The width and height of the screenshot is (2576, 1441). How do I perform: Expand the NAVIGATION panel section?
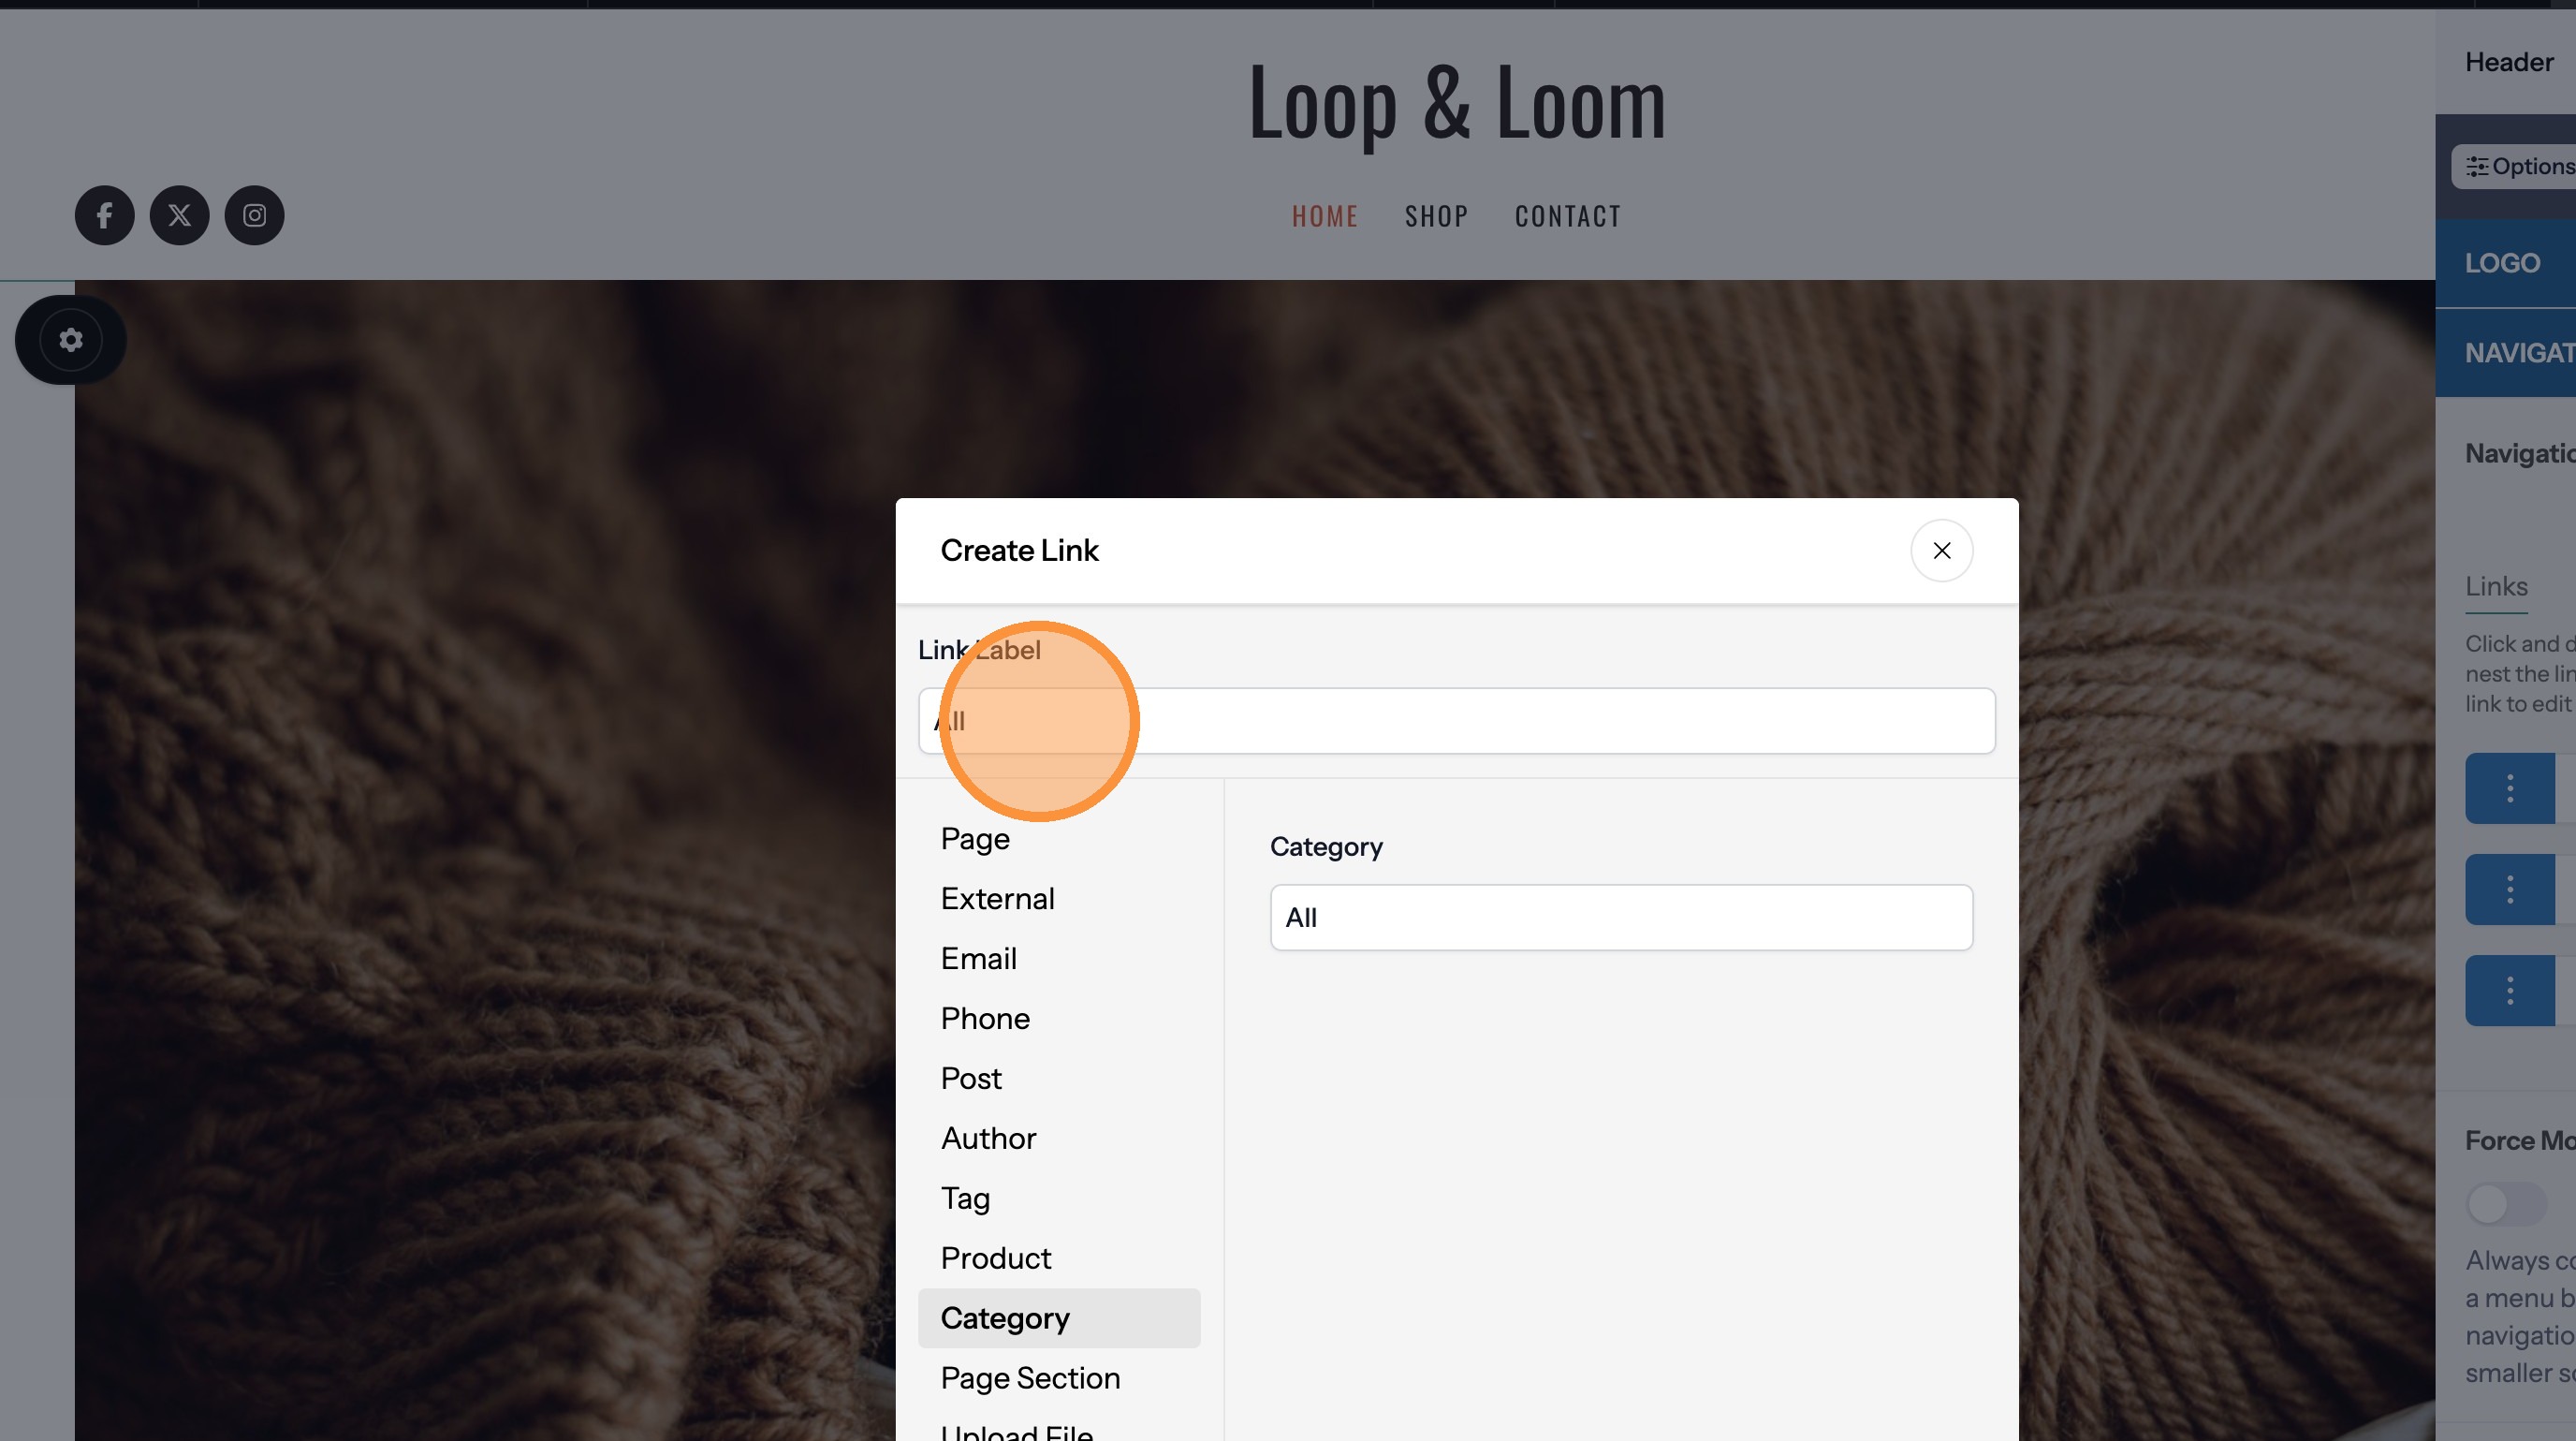(x=2518, y=353)
